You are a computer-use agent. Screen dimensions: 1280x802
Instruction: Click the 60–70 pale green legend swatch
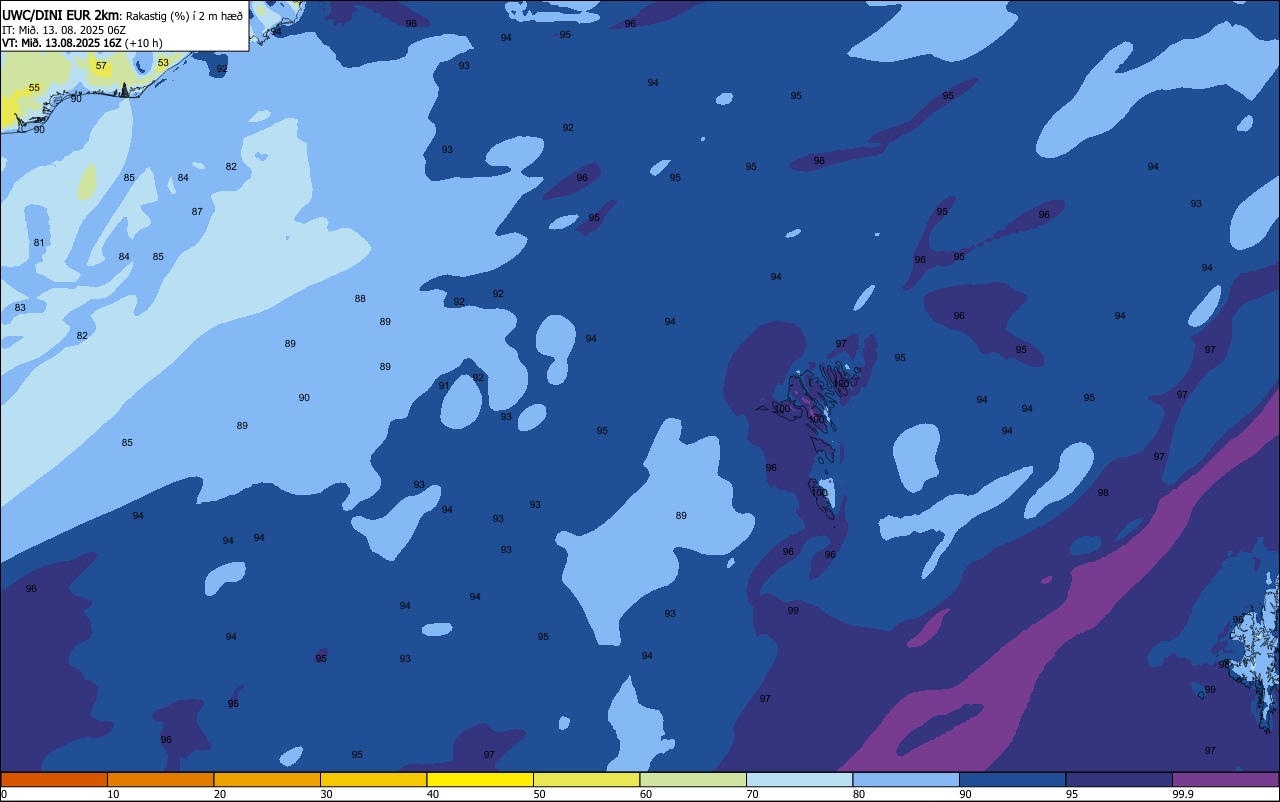pyautogui.click(x=693, y=779)
